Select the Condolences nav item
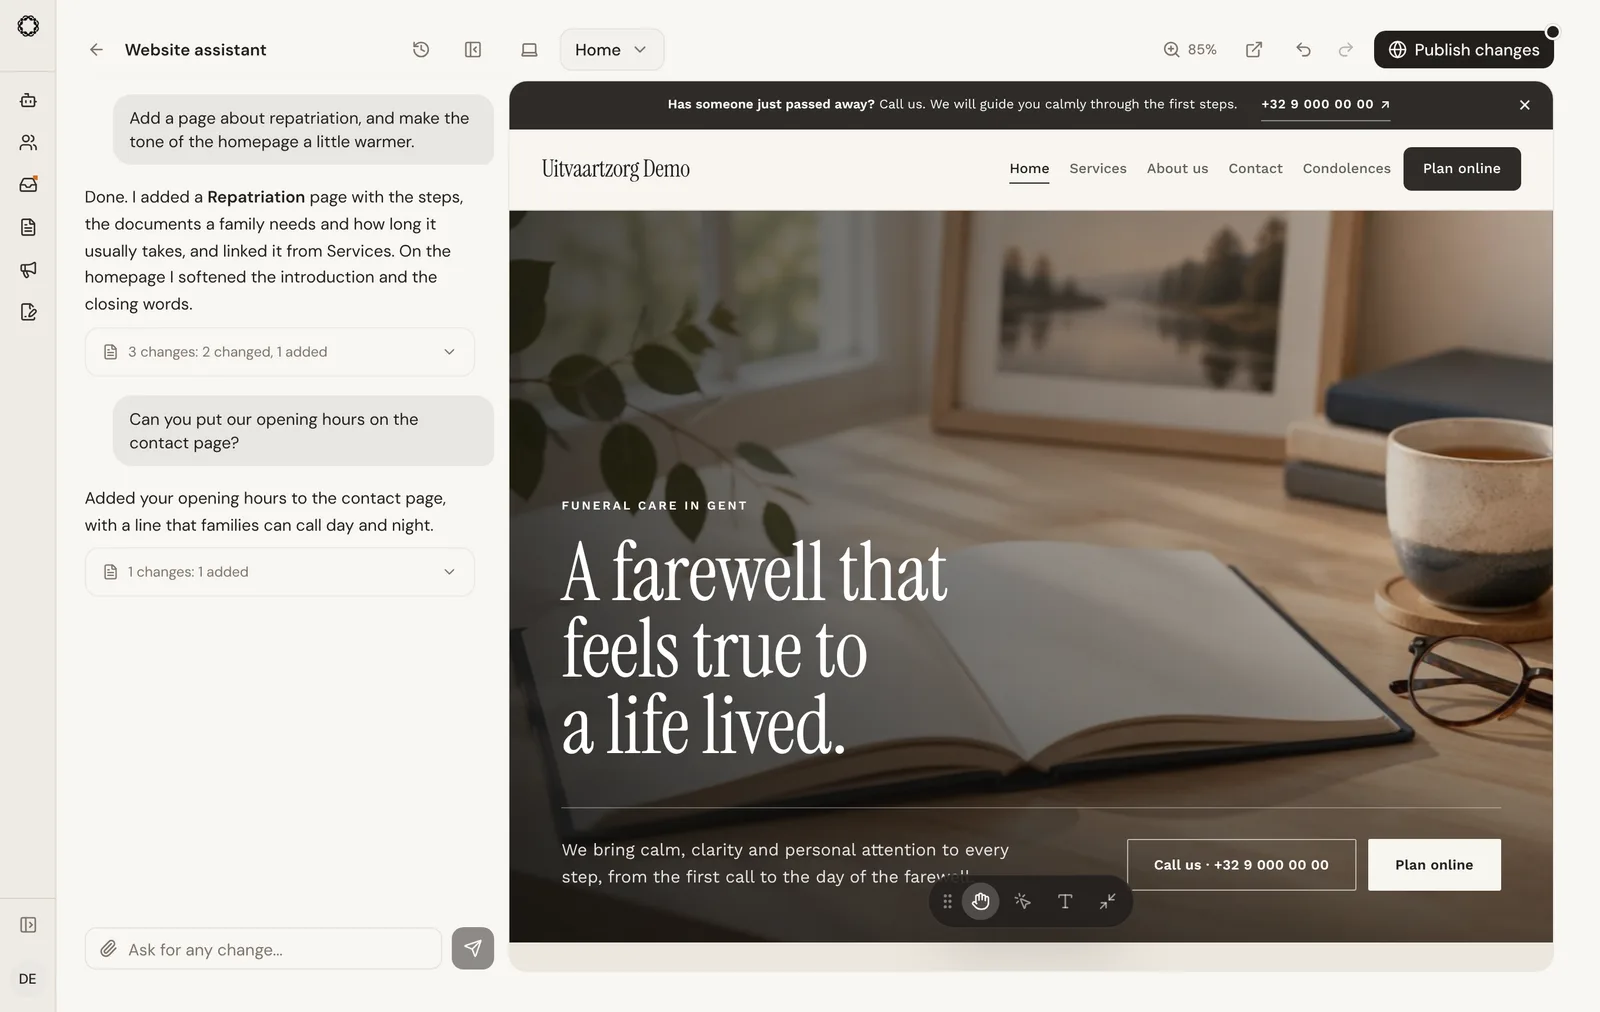This screenshot has height=1012, width=1600. click(1346, 168)
